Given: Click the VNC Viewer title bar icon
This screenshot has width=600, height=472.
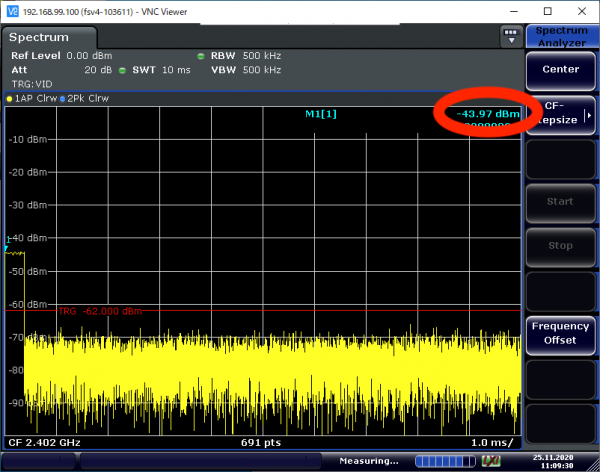Looking at the screenshot, I should 13,11.
